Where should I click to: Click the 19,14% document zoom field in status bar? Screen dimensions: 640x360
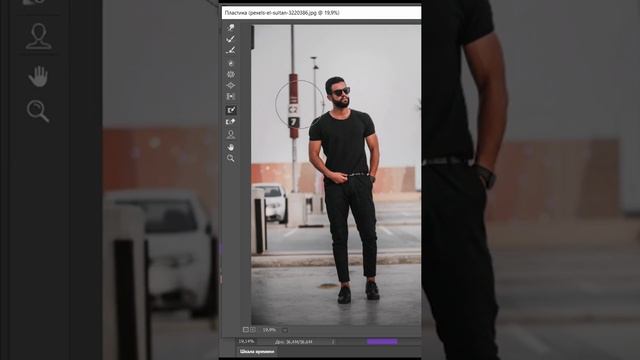pyautogui.click(x=247, y=341)
